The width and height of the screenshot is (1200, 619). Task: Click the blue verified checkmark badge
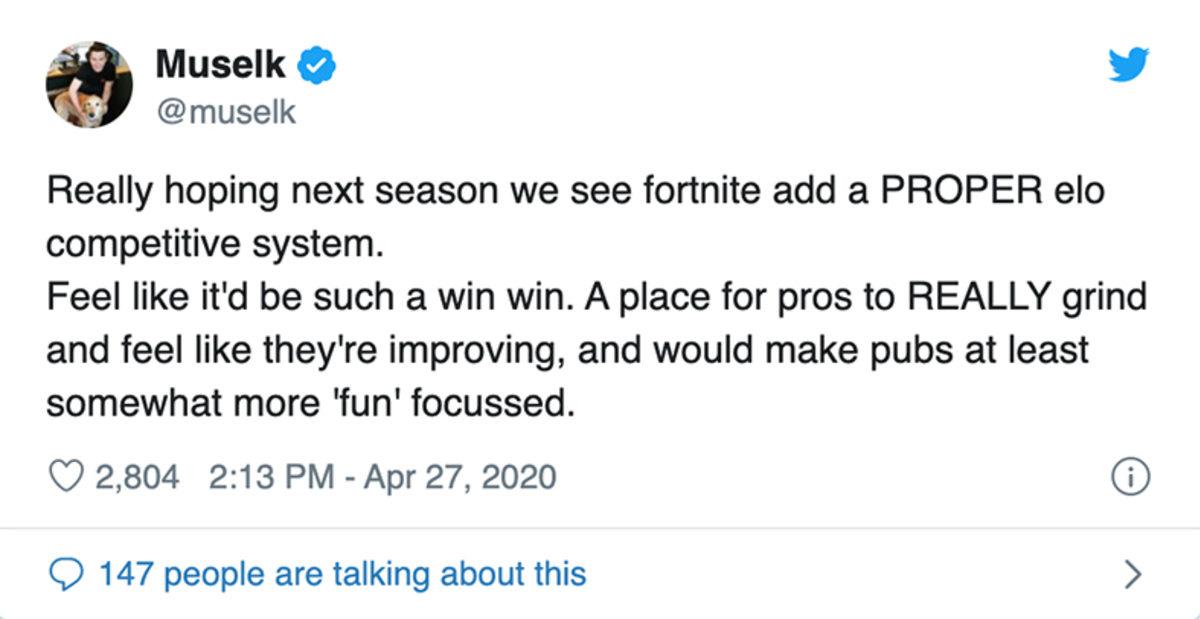(x=318, y=67)
